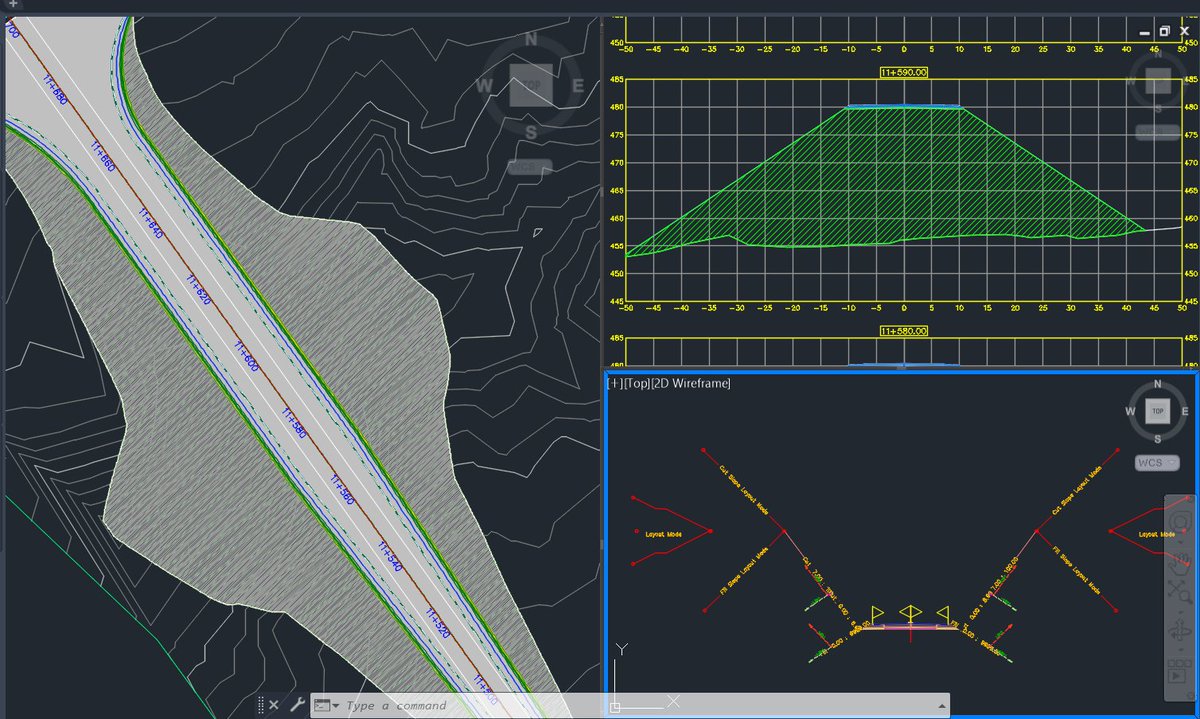Open the [+] viewport controls menu
1200x719 pixels.
point(614,384)
